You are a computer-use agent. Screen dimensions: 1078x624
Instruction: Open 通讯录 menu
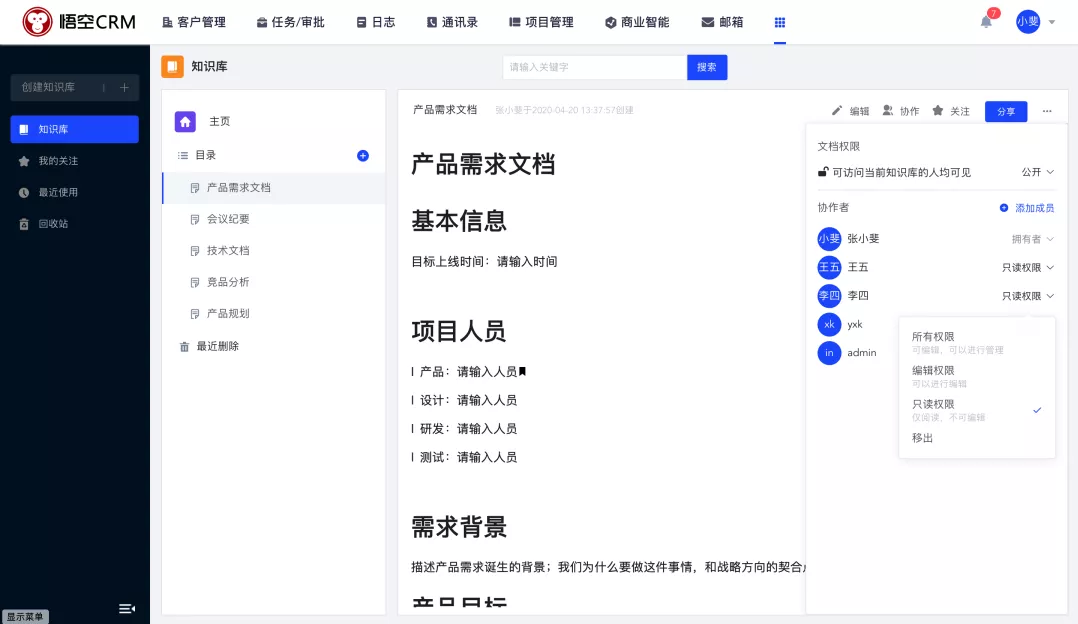[452, 22]
